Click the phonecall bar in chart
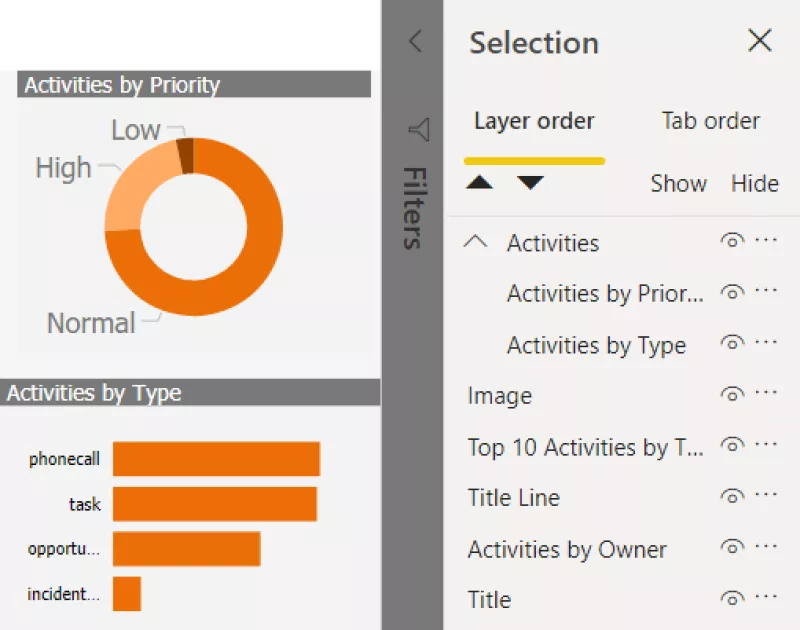The height and width of the screenshot is (630, 800). tap(216, 459)
